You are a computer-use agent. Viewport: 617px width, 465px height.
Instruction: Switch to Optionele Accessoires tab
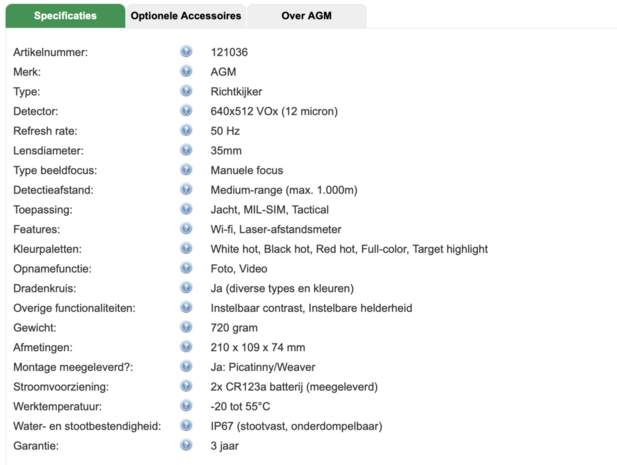186,16
